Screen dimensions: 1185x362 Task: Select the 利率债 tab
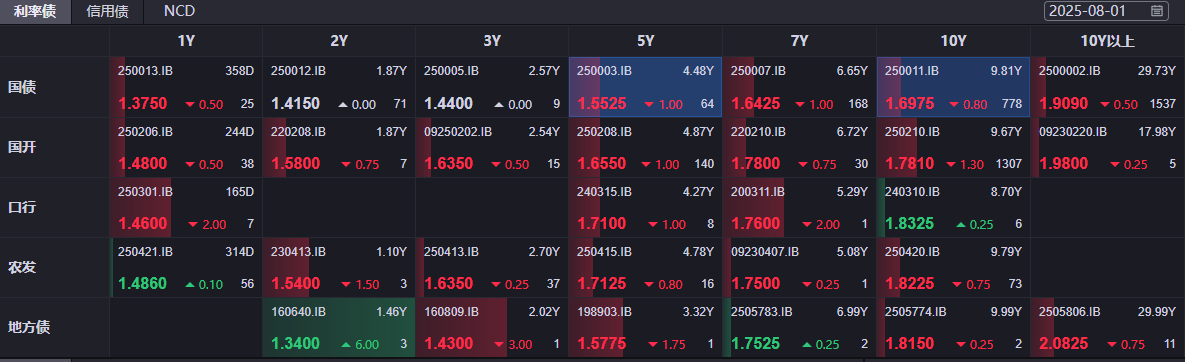[35, 11]
